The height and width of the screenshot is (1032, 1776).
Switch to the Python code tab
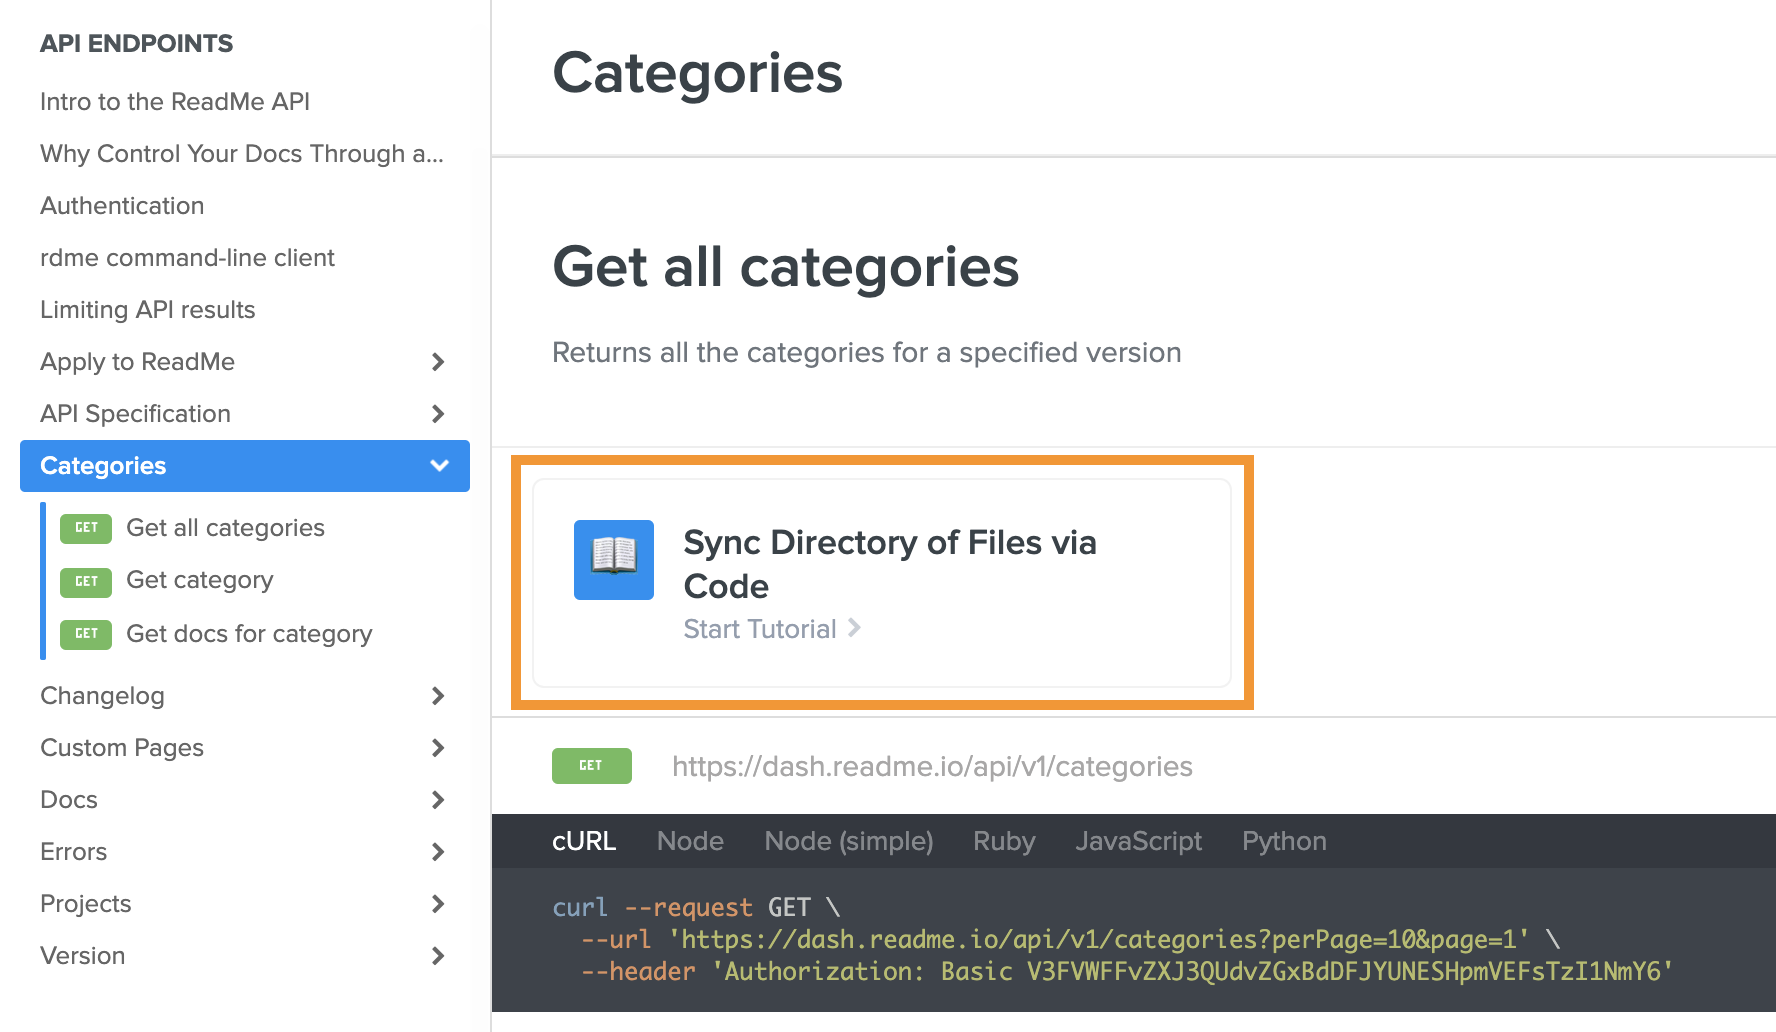click(1284, 841)
